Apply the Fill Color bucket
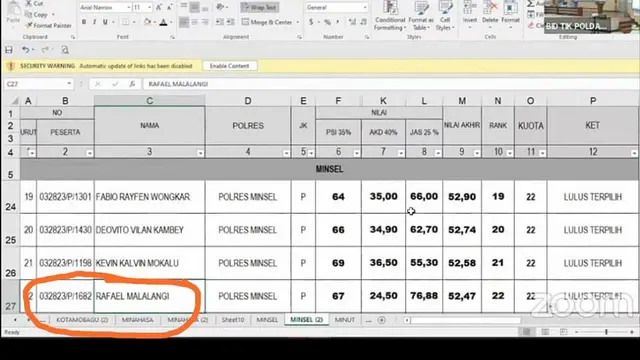The image size is (640, 360). (147, 22)
